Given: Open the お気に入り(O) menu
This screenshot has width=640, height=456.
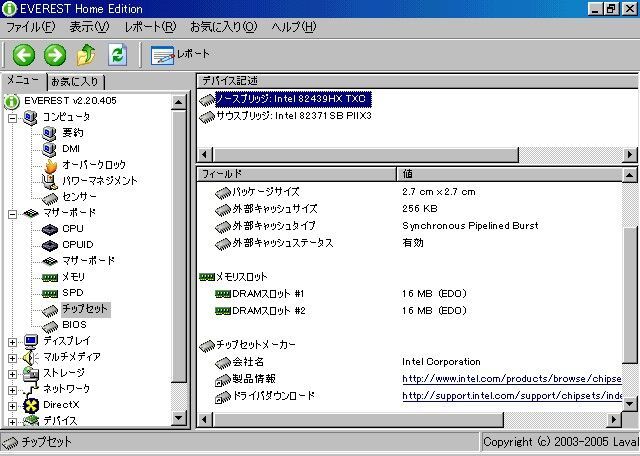Looking at the screenshot, I should pos(224,27).
